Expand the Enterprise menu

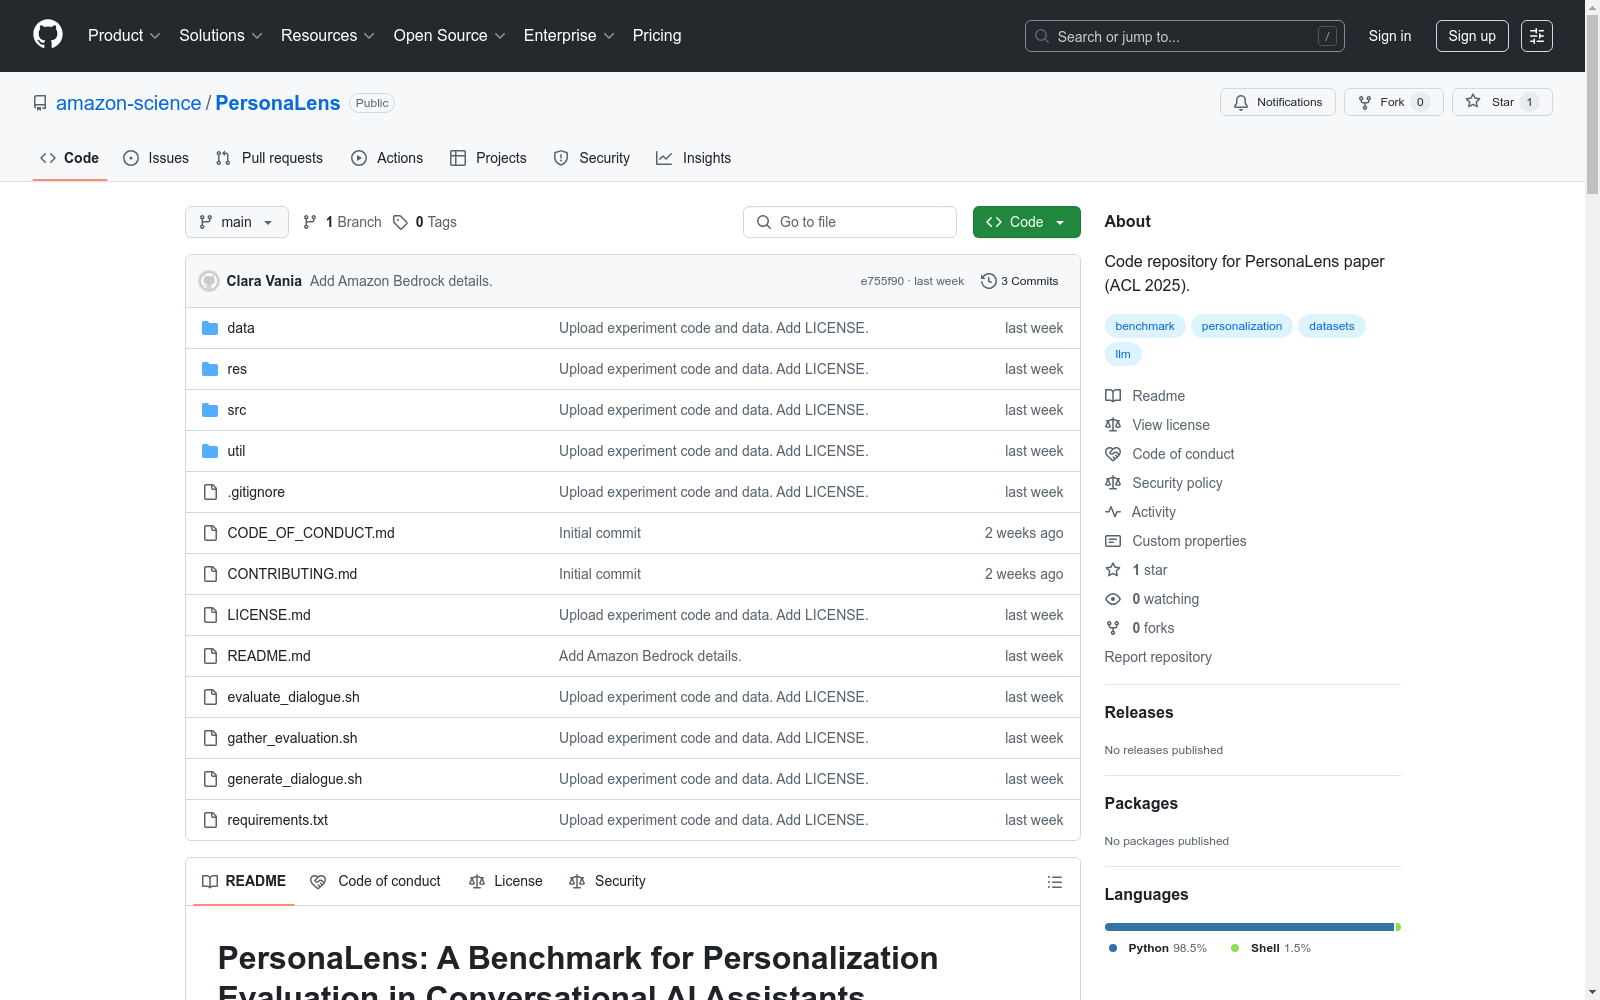click(x=568, y=36)
